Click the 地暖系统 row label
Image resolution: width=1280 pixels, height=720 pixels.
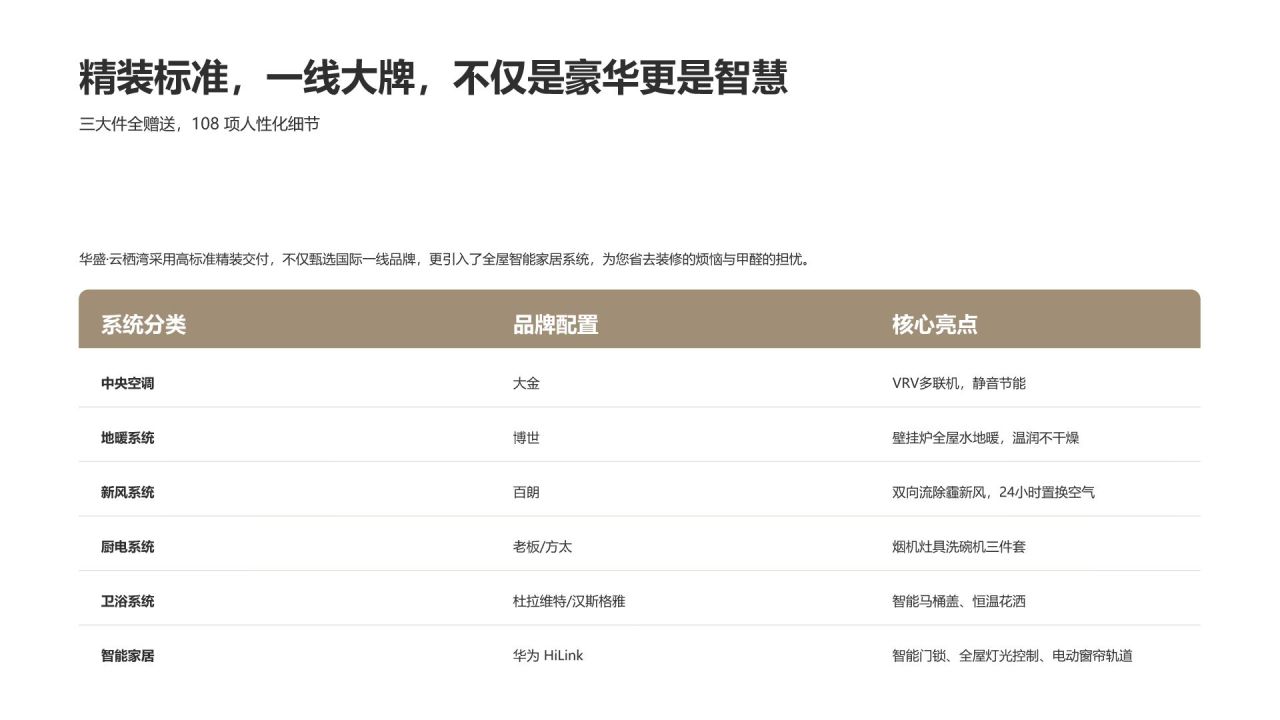[x=127, y=438]
